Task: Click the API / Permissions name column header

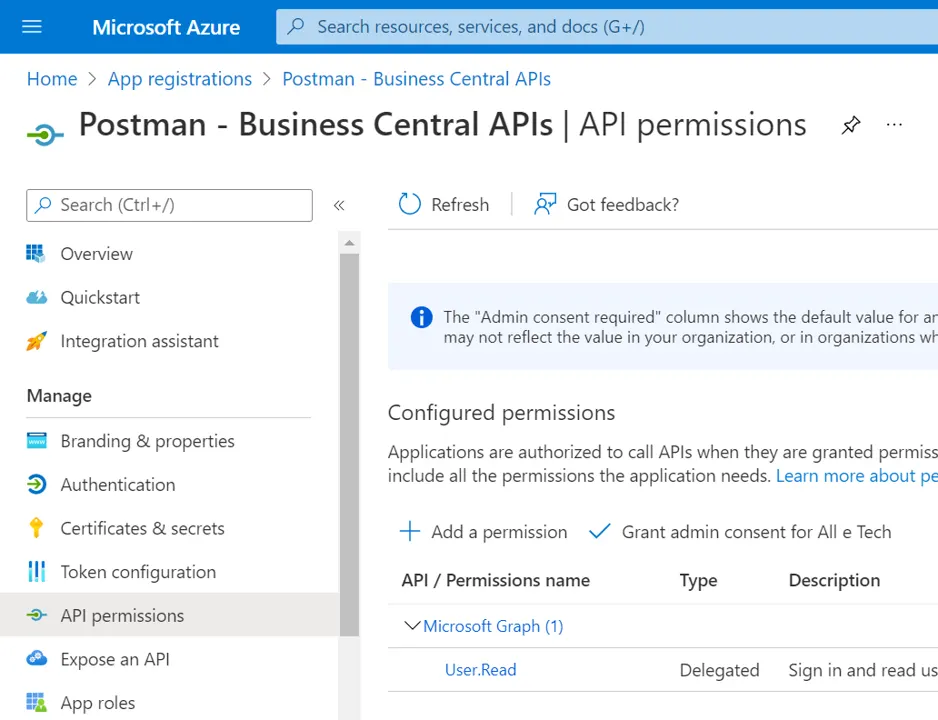Action: point(495,580)
